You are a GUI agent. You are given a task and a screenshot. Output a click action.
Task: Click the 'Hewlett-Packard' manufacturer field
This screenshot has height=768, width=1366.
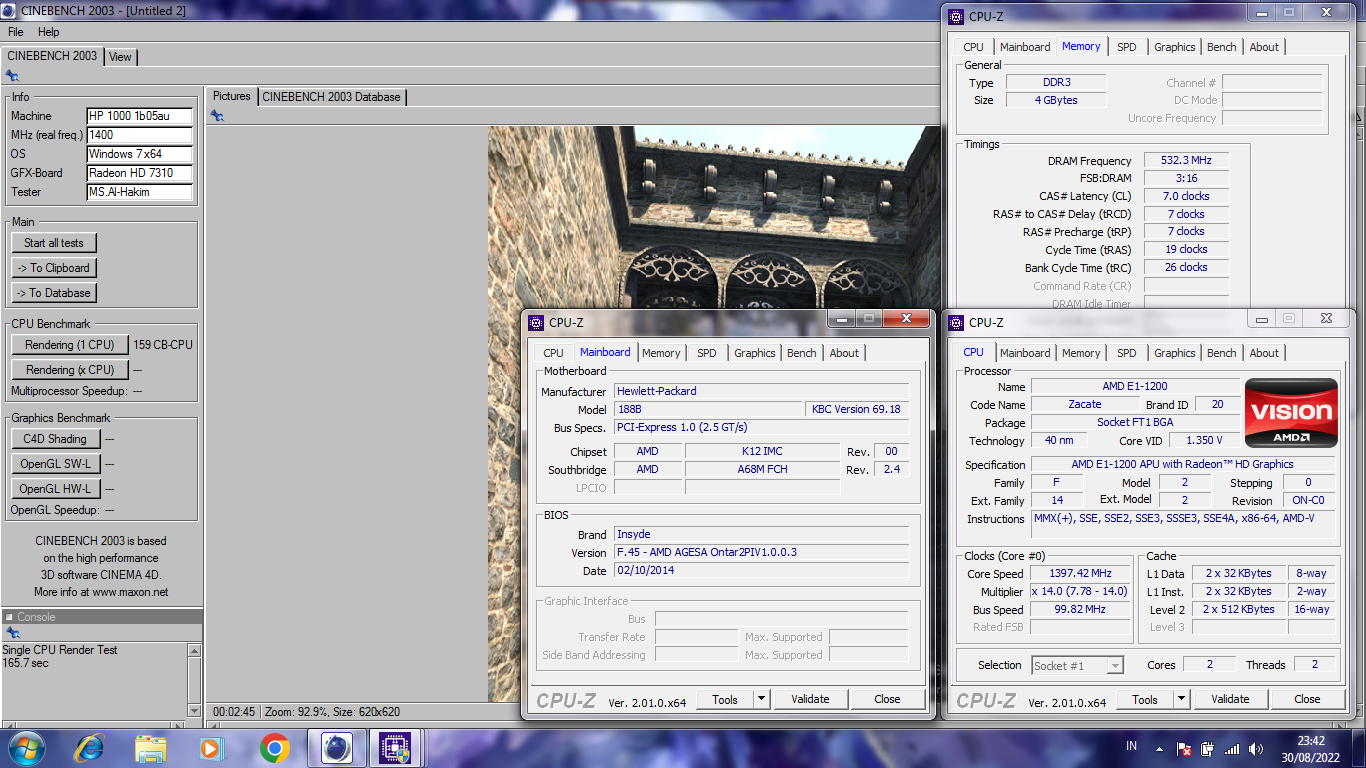pos(761,391)
